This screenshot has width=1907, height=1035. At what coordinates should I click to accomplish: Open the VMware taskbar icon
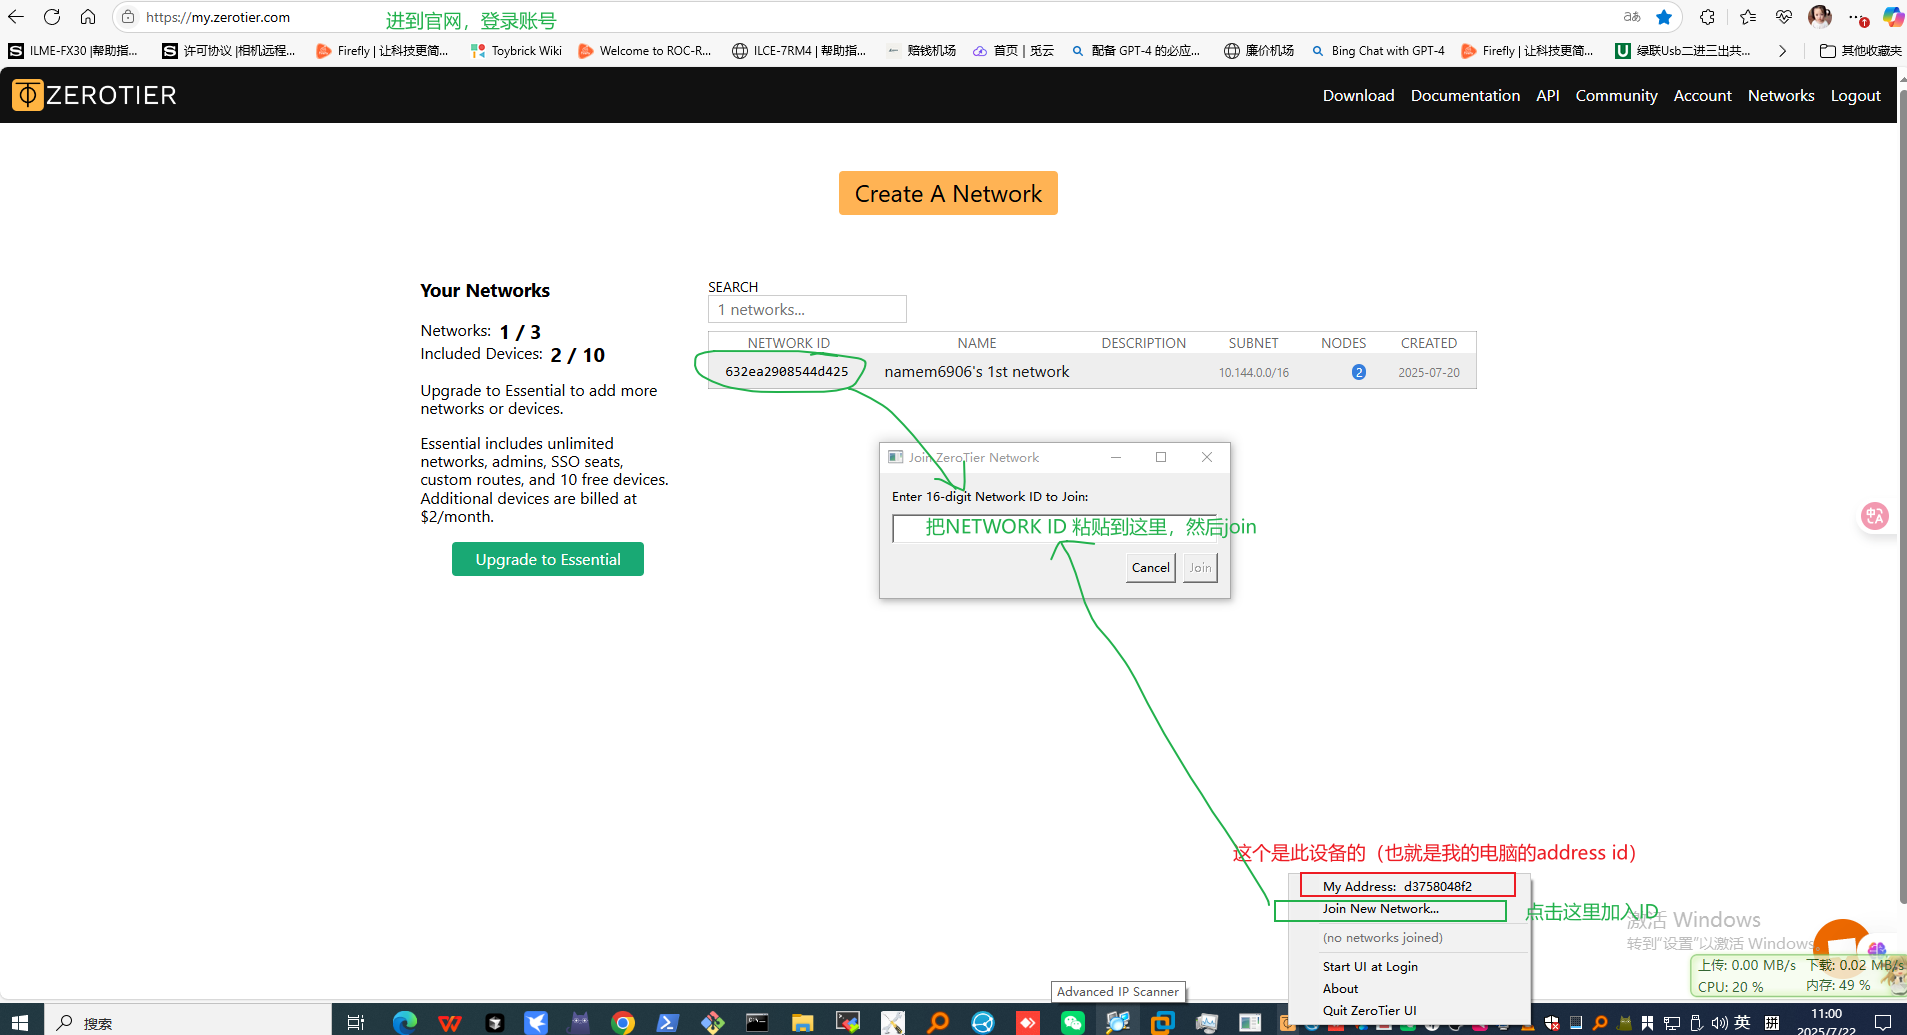[x=1162, y=1022]
